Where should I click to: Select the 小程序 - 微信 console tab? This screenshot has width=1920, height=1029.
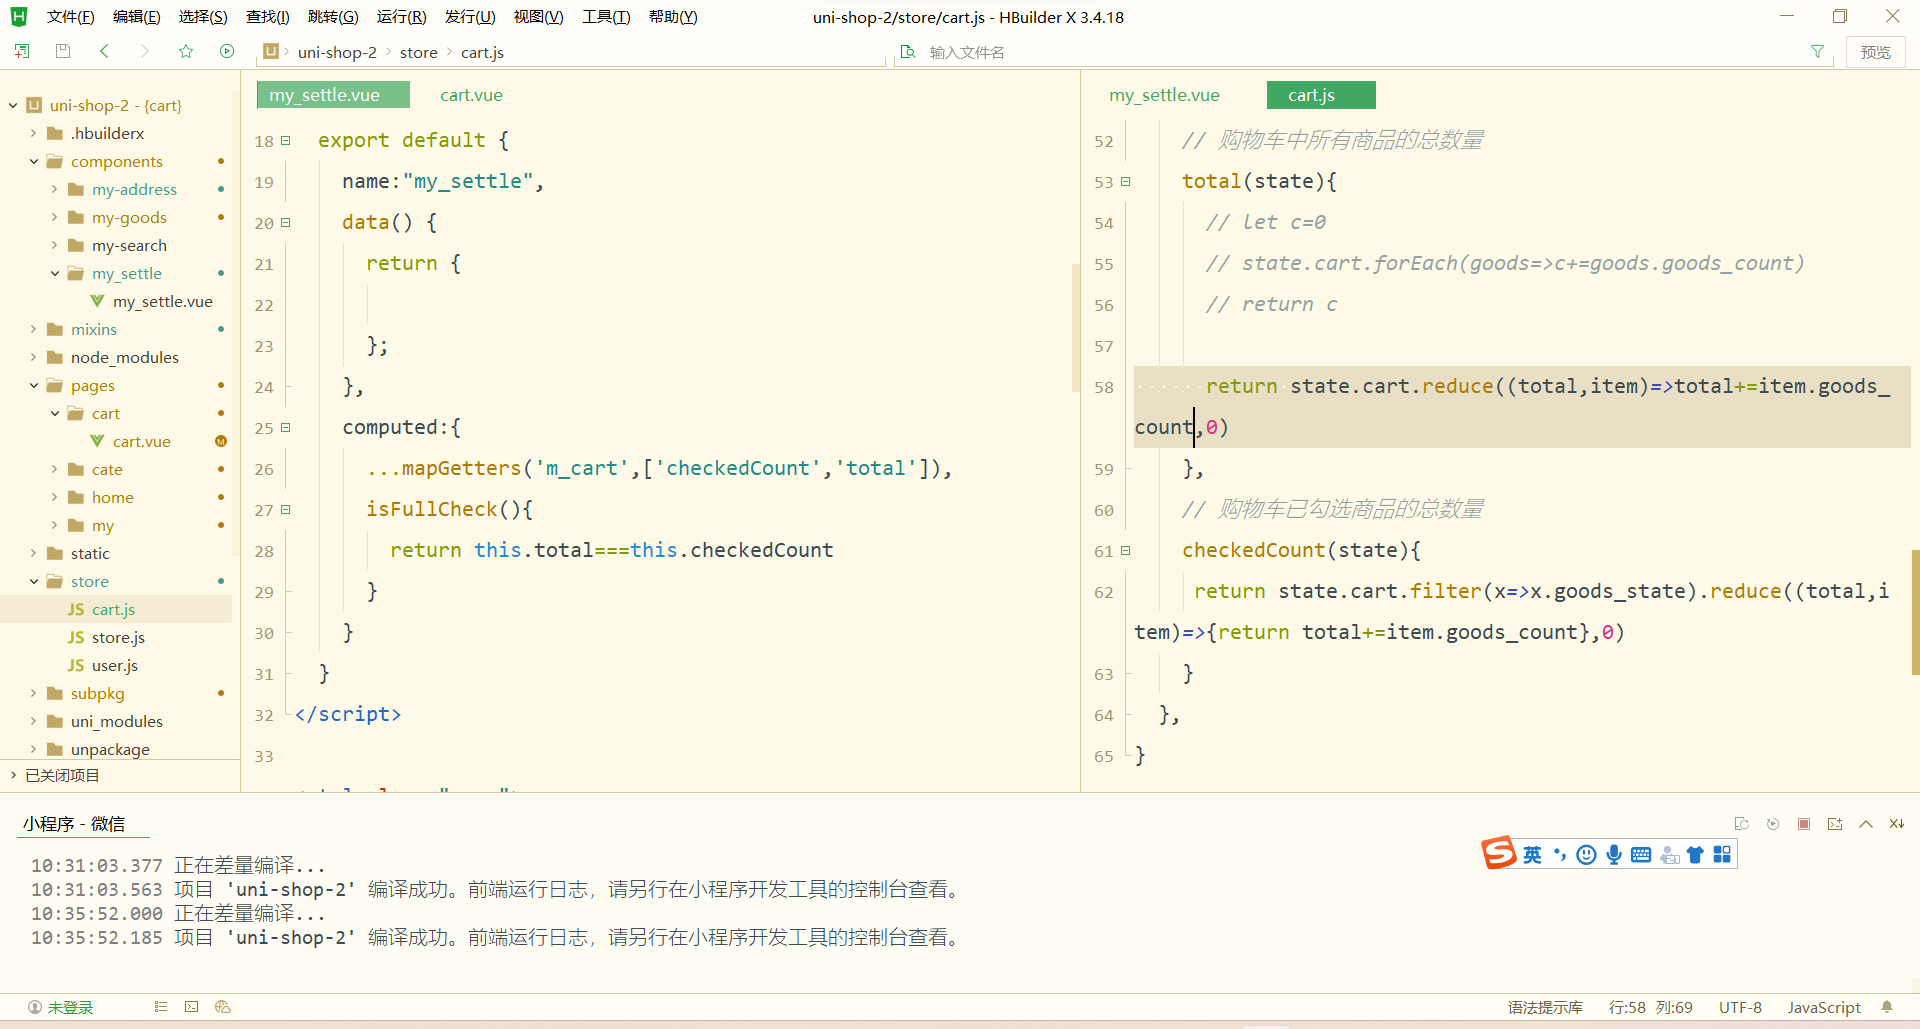click(x=74, y=824)
